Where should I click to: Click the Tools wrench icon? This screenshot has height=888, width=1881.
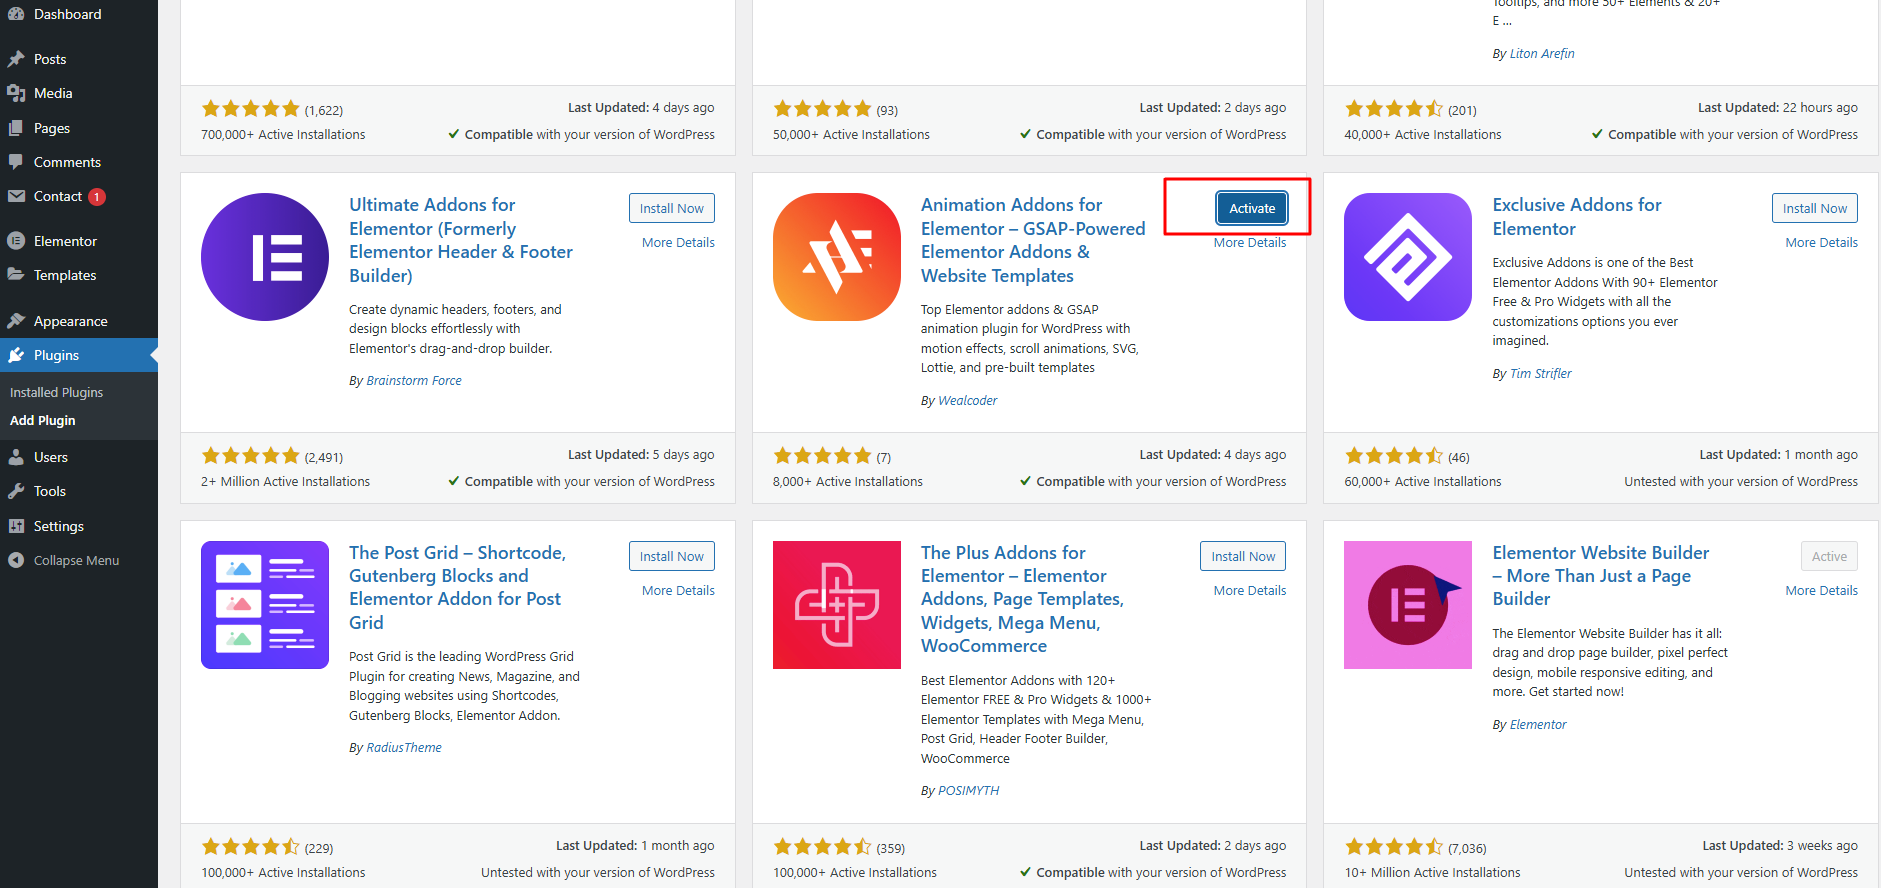click(x=16, y=491)
